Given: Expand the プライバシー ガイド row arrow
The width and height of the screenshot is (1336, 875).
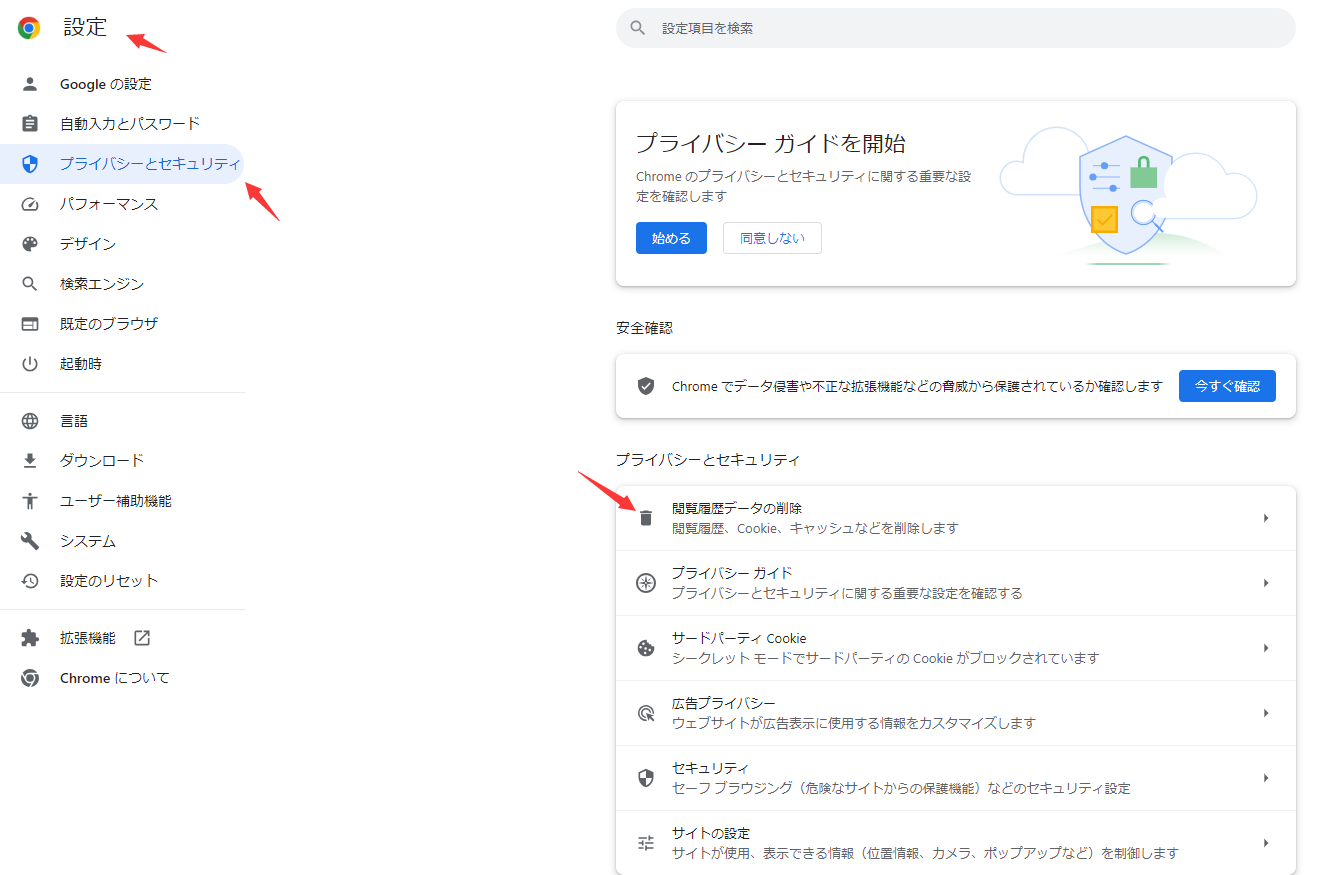Looking at the screenshot, I should point(1266,583).
